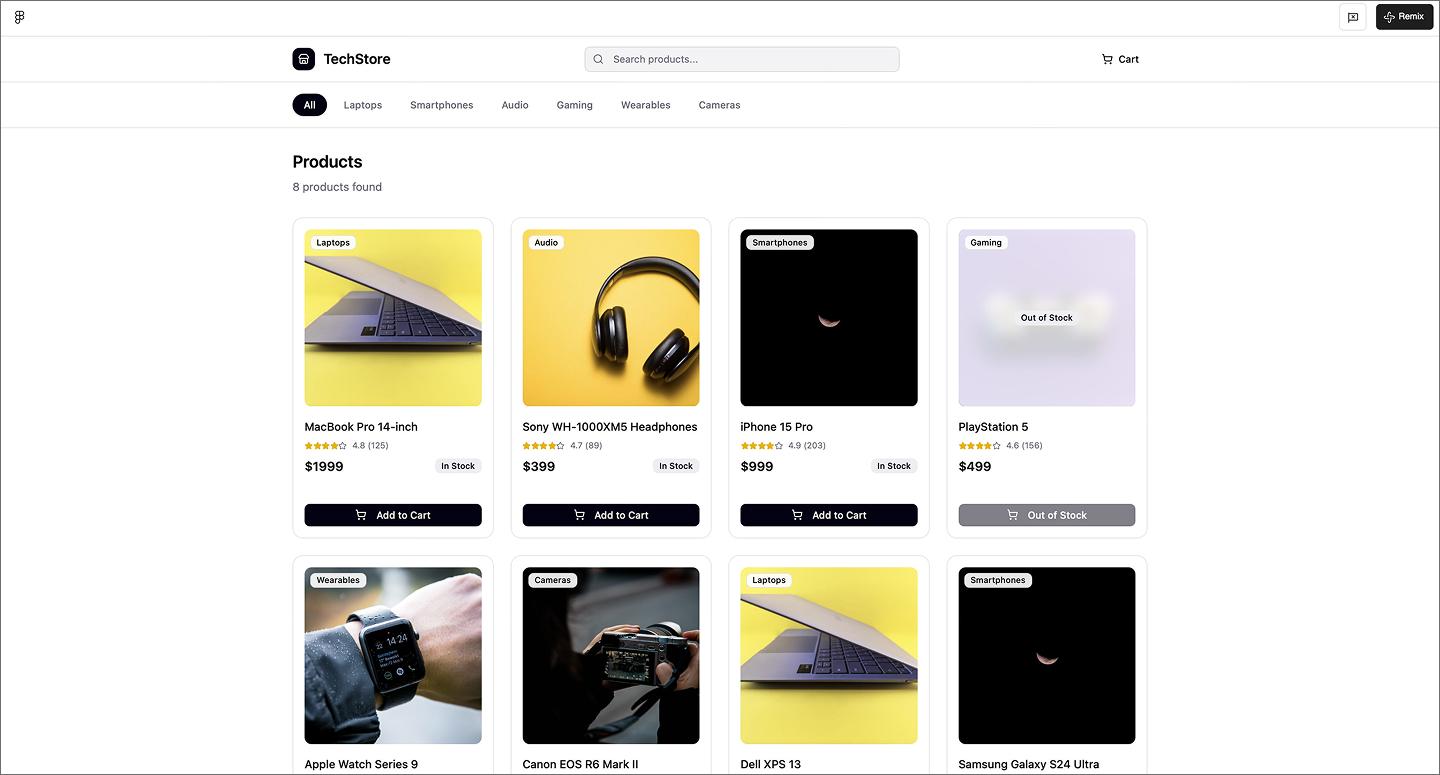The width and height of the screenshot is (1440, 775).
Task: Click the star rating of MacBook Pro
Action: point(326,446)
